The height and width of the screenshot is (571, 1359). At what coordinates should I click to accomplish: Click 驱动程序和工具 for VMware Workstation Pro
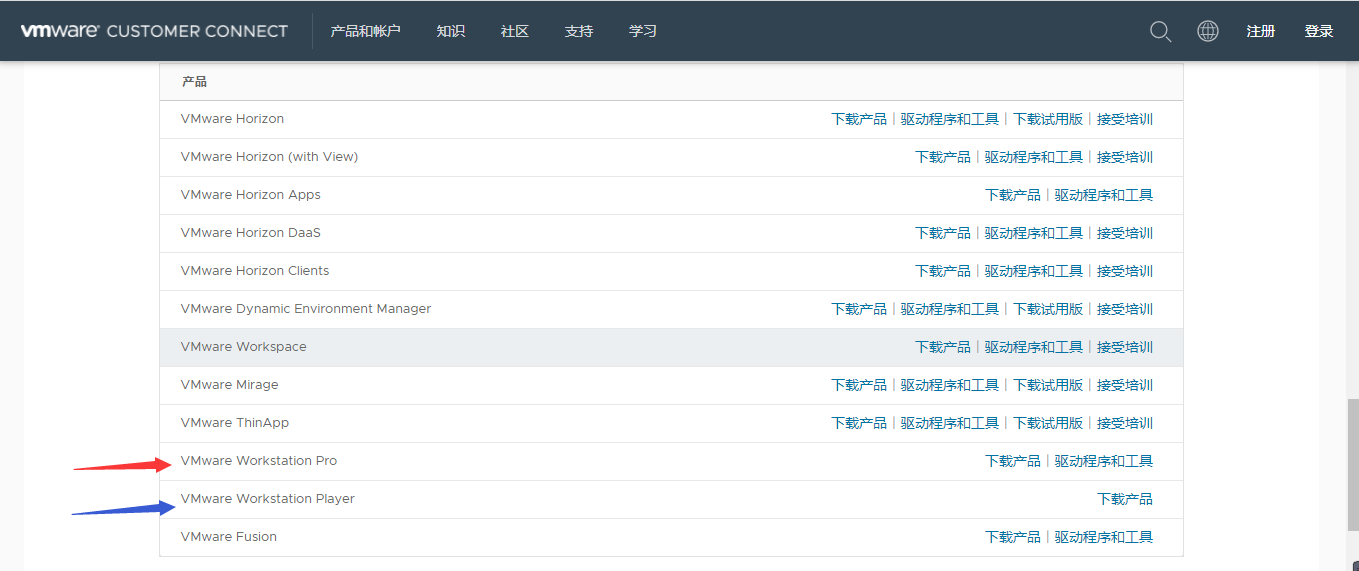(1104, 461)
